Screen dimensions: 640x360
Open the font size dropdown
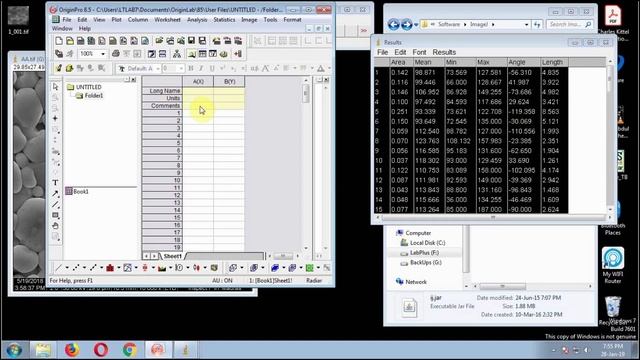pyautogui.click(x=181, y=69)
